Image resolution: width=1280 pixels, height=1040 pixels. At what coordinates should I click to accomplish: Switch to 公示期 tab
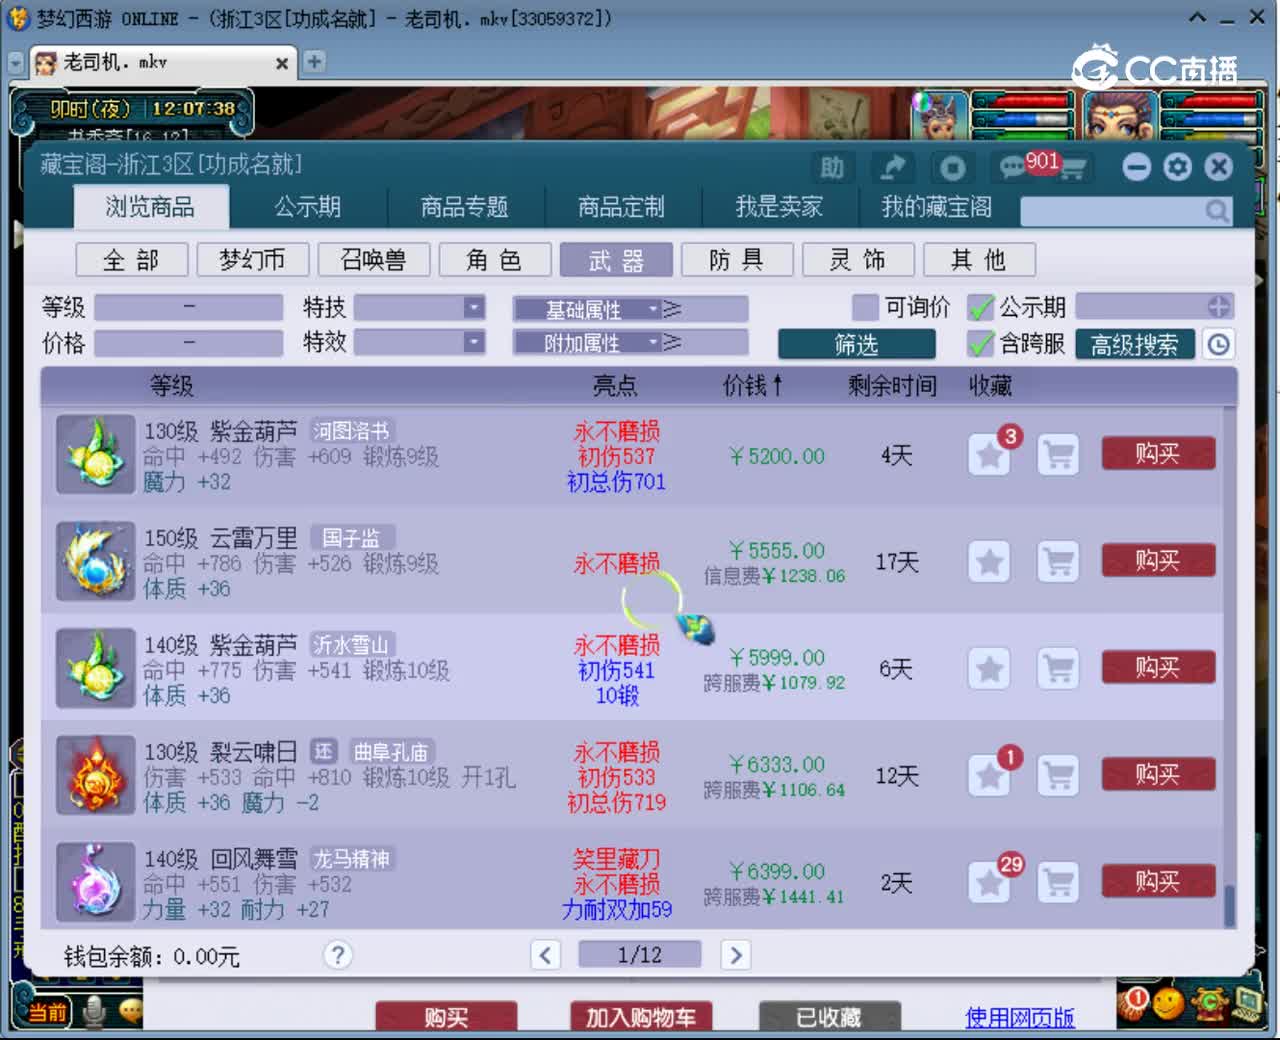pyautogui.click(x=308, y=207)
